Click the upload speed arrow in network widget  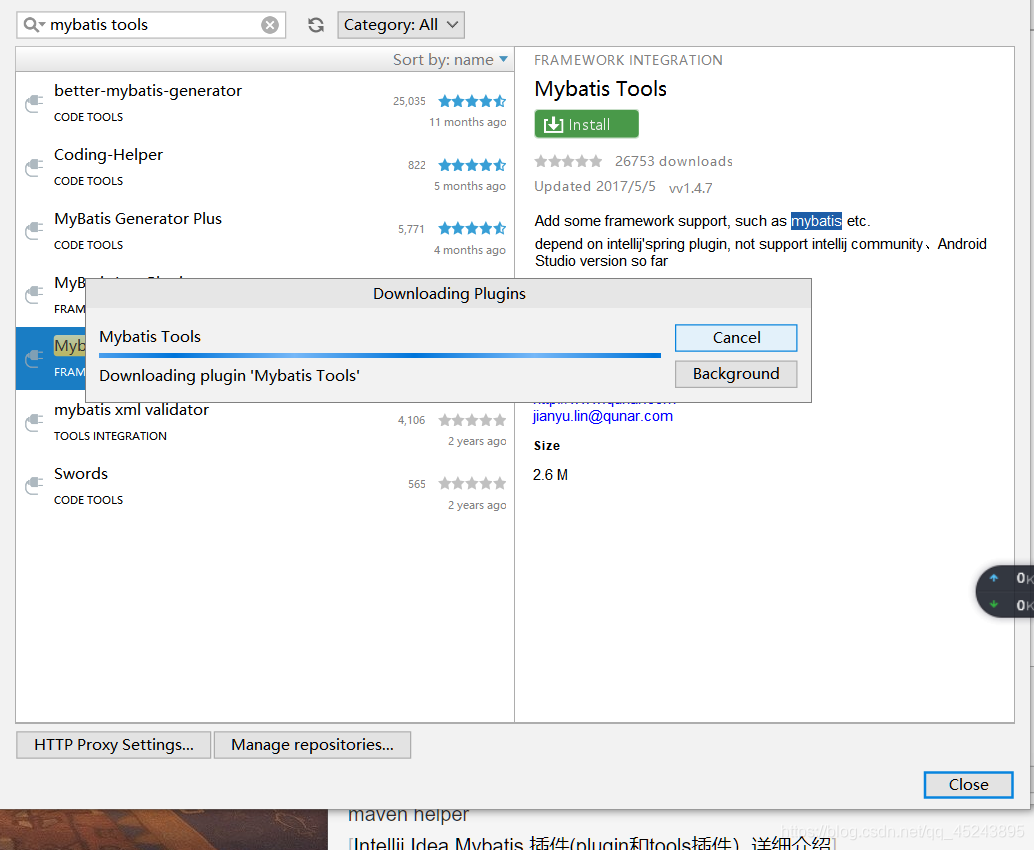tap(994, 578)
